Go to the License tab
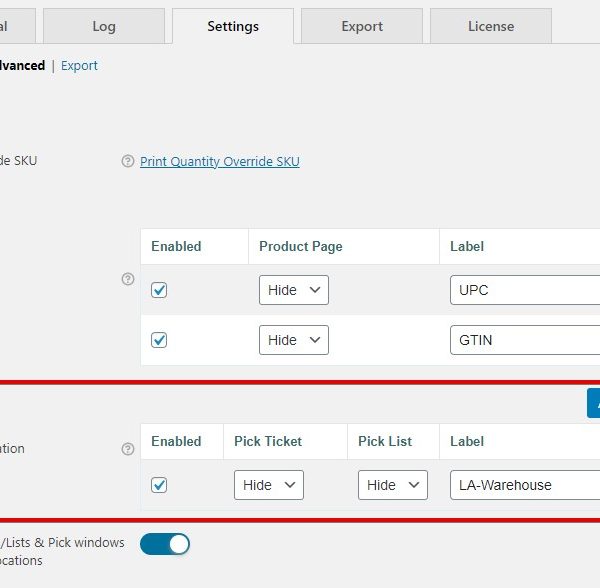This screenshot has height=588, width=600. (491, 26)
